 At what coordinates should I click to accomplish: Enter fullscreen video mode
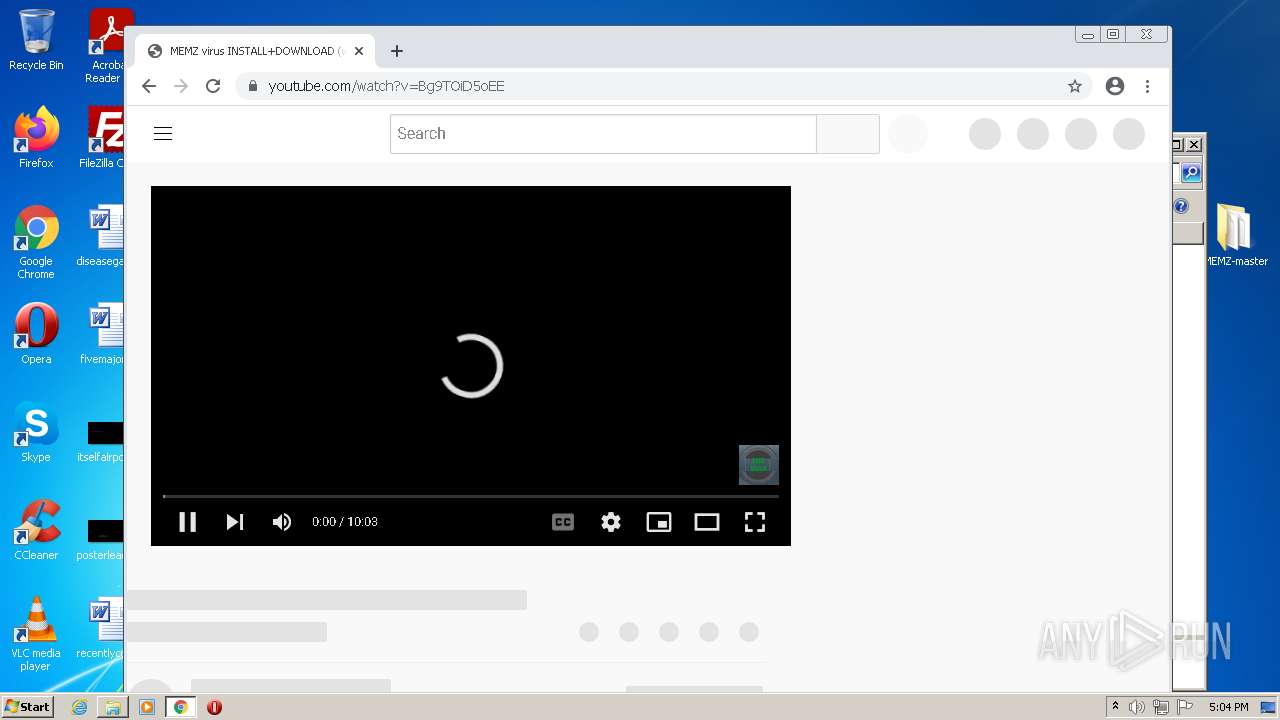click(755, 521)
